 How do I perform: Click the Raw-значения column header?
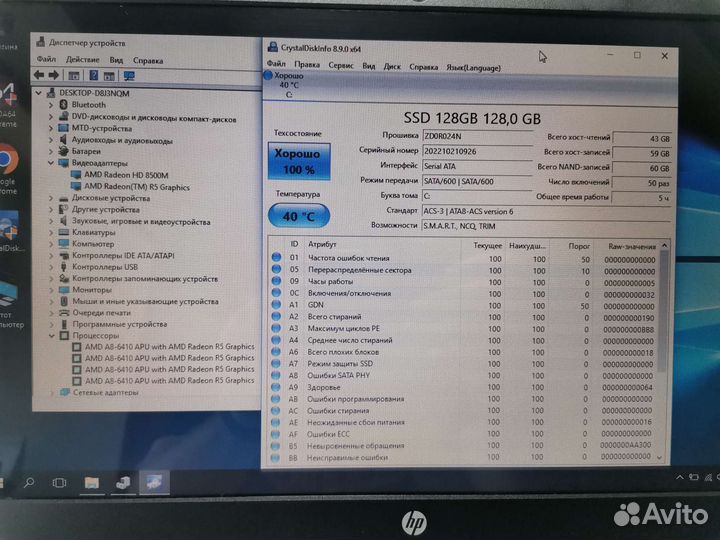click(632, 247)
